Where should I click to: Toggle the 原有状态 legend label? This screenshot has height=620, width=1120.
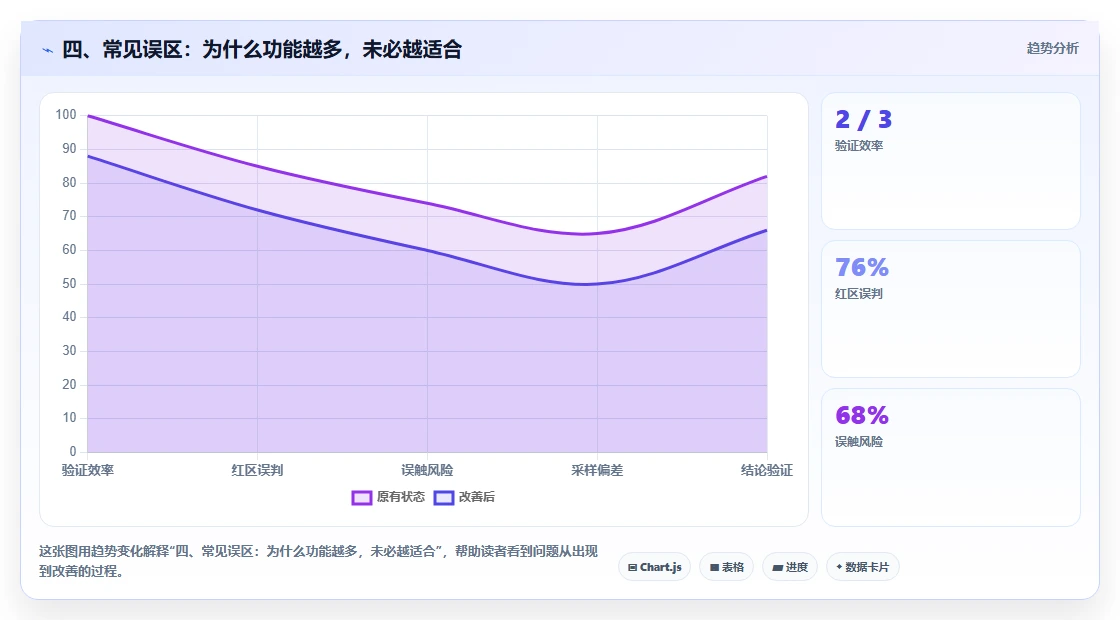click(401, 497)
